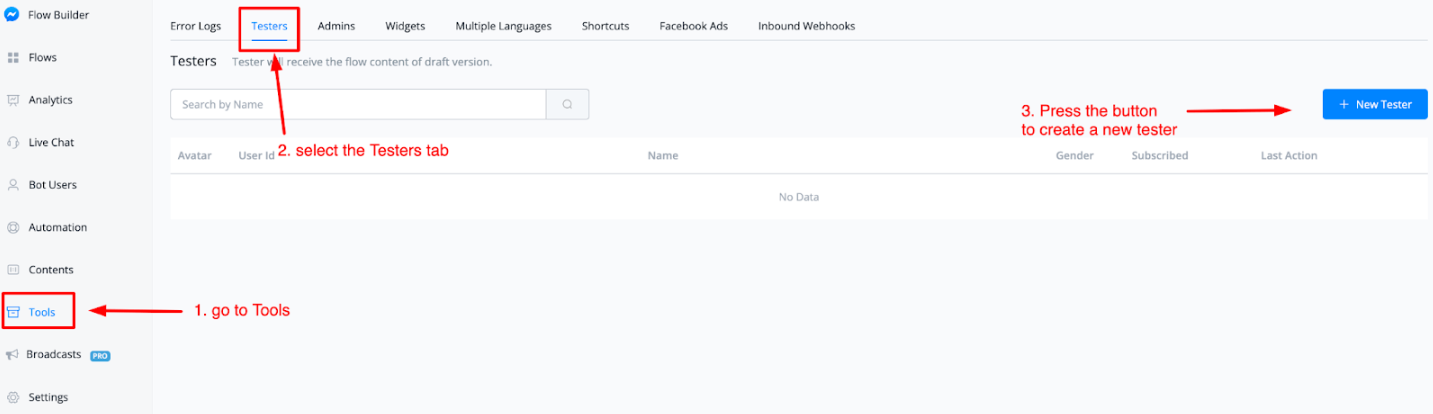Switch to the Error Logs tab
The width and height of the screenshot is (1433, 414).
195,26
